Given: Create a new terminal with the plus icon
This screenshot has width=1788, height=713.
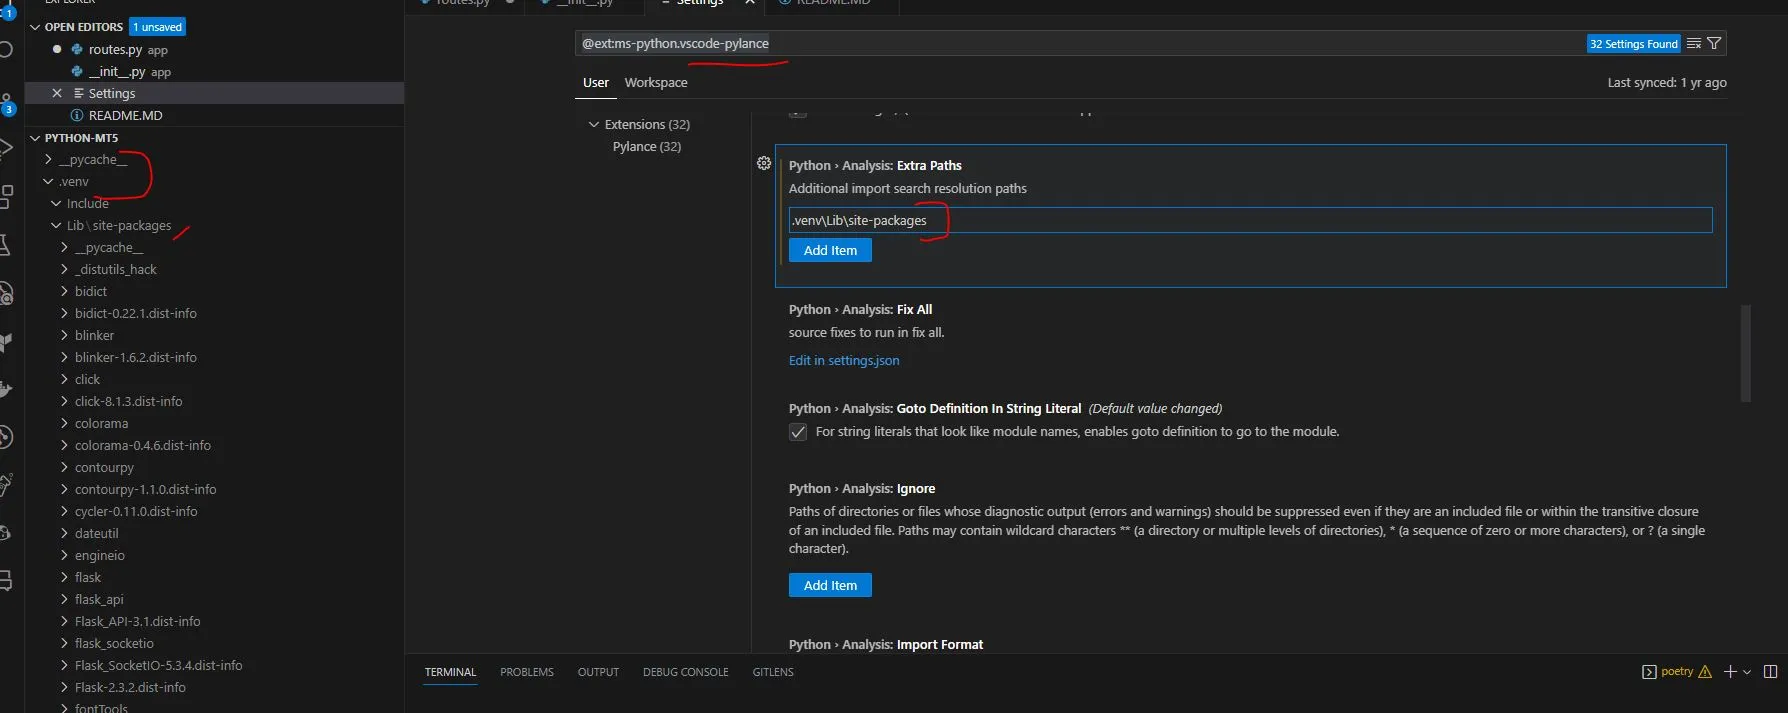Looking at the screenshot, I should tap(1730, 672).
